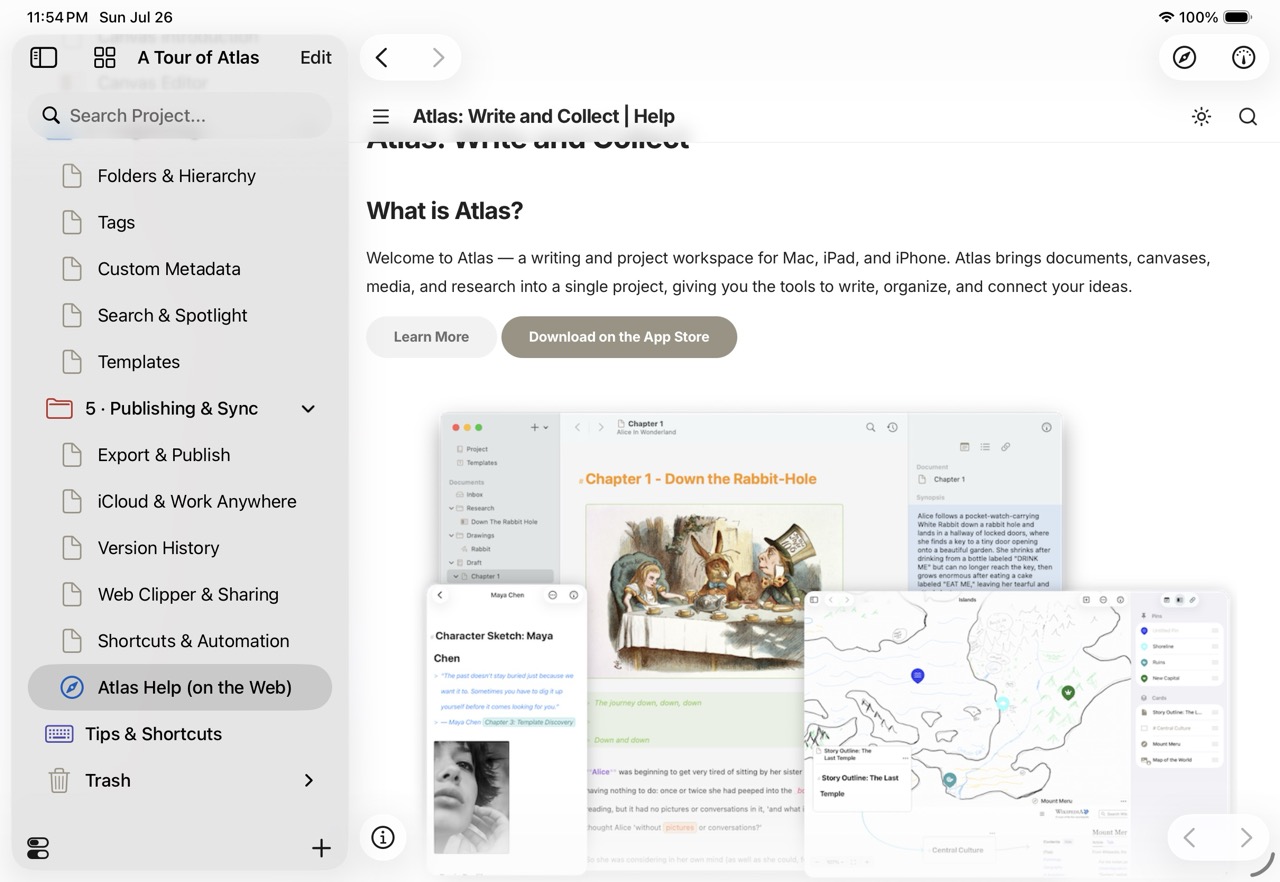Click Download on the App Store
This screenshot has width=1280, height=882.
pyautogui.click(x=619, y=337)
